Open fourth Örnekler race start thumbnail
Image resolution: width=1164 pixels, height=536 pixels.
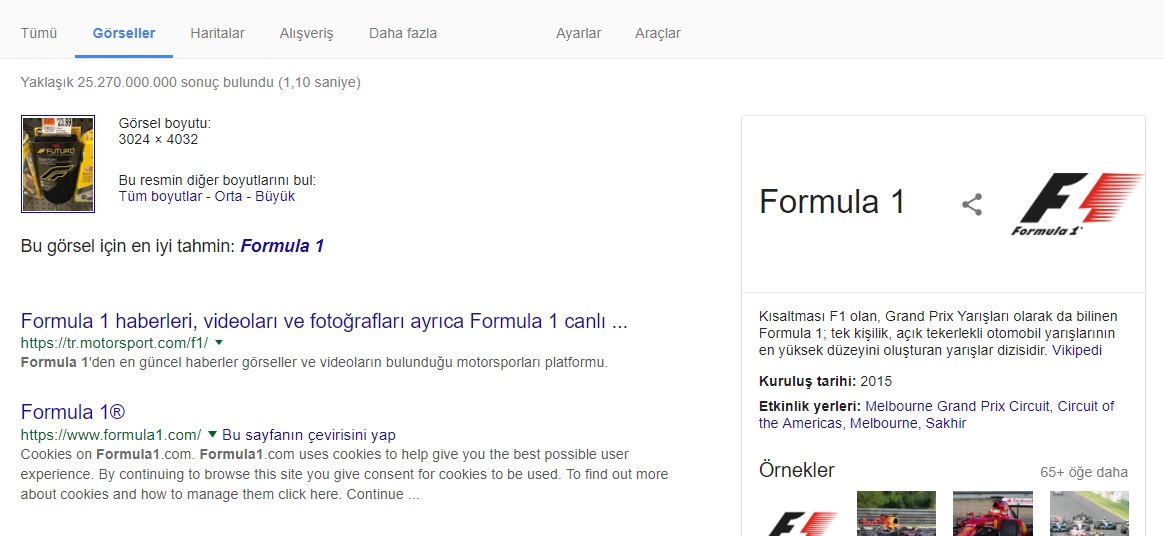tap(1089, 514)
